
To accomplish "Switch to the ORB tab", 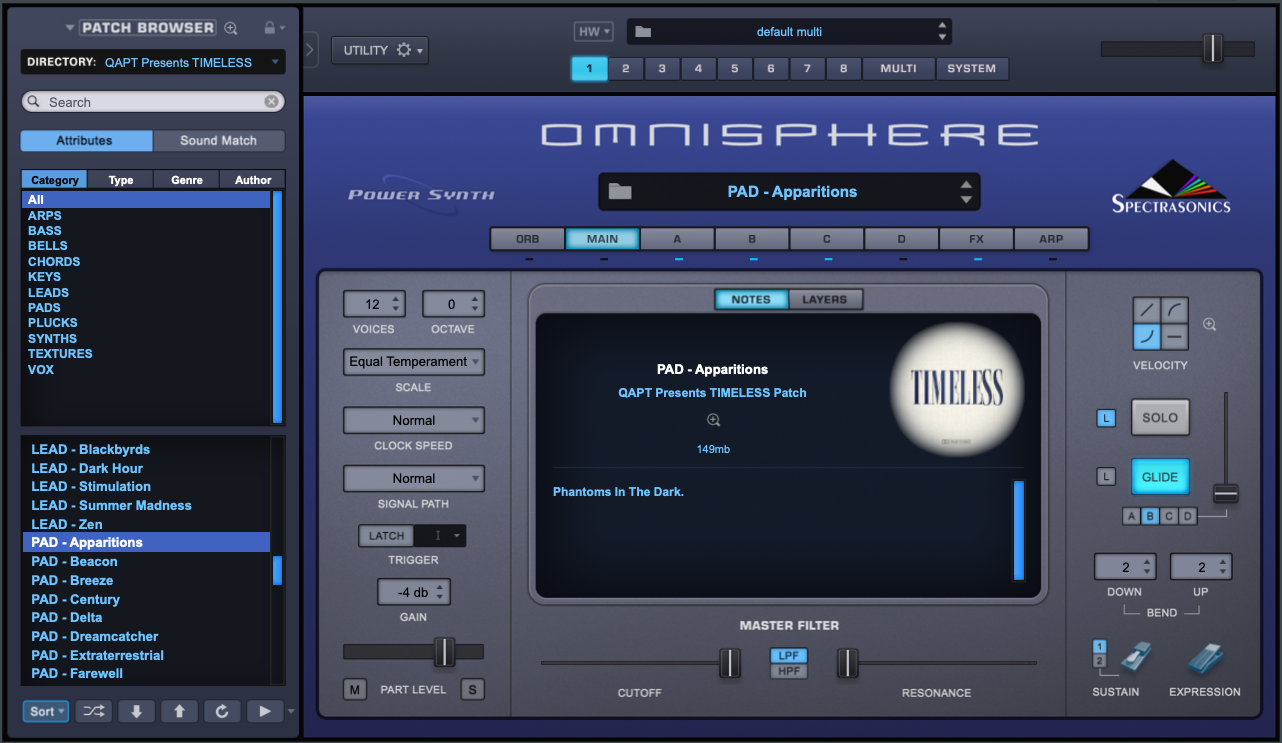I will pyautogui.click(x=527, y=239).
